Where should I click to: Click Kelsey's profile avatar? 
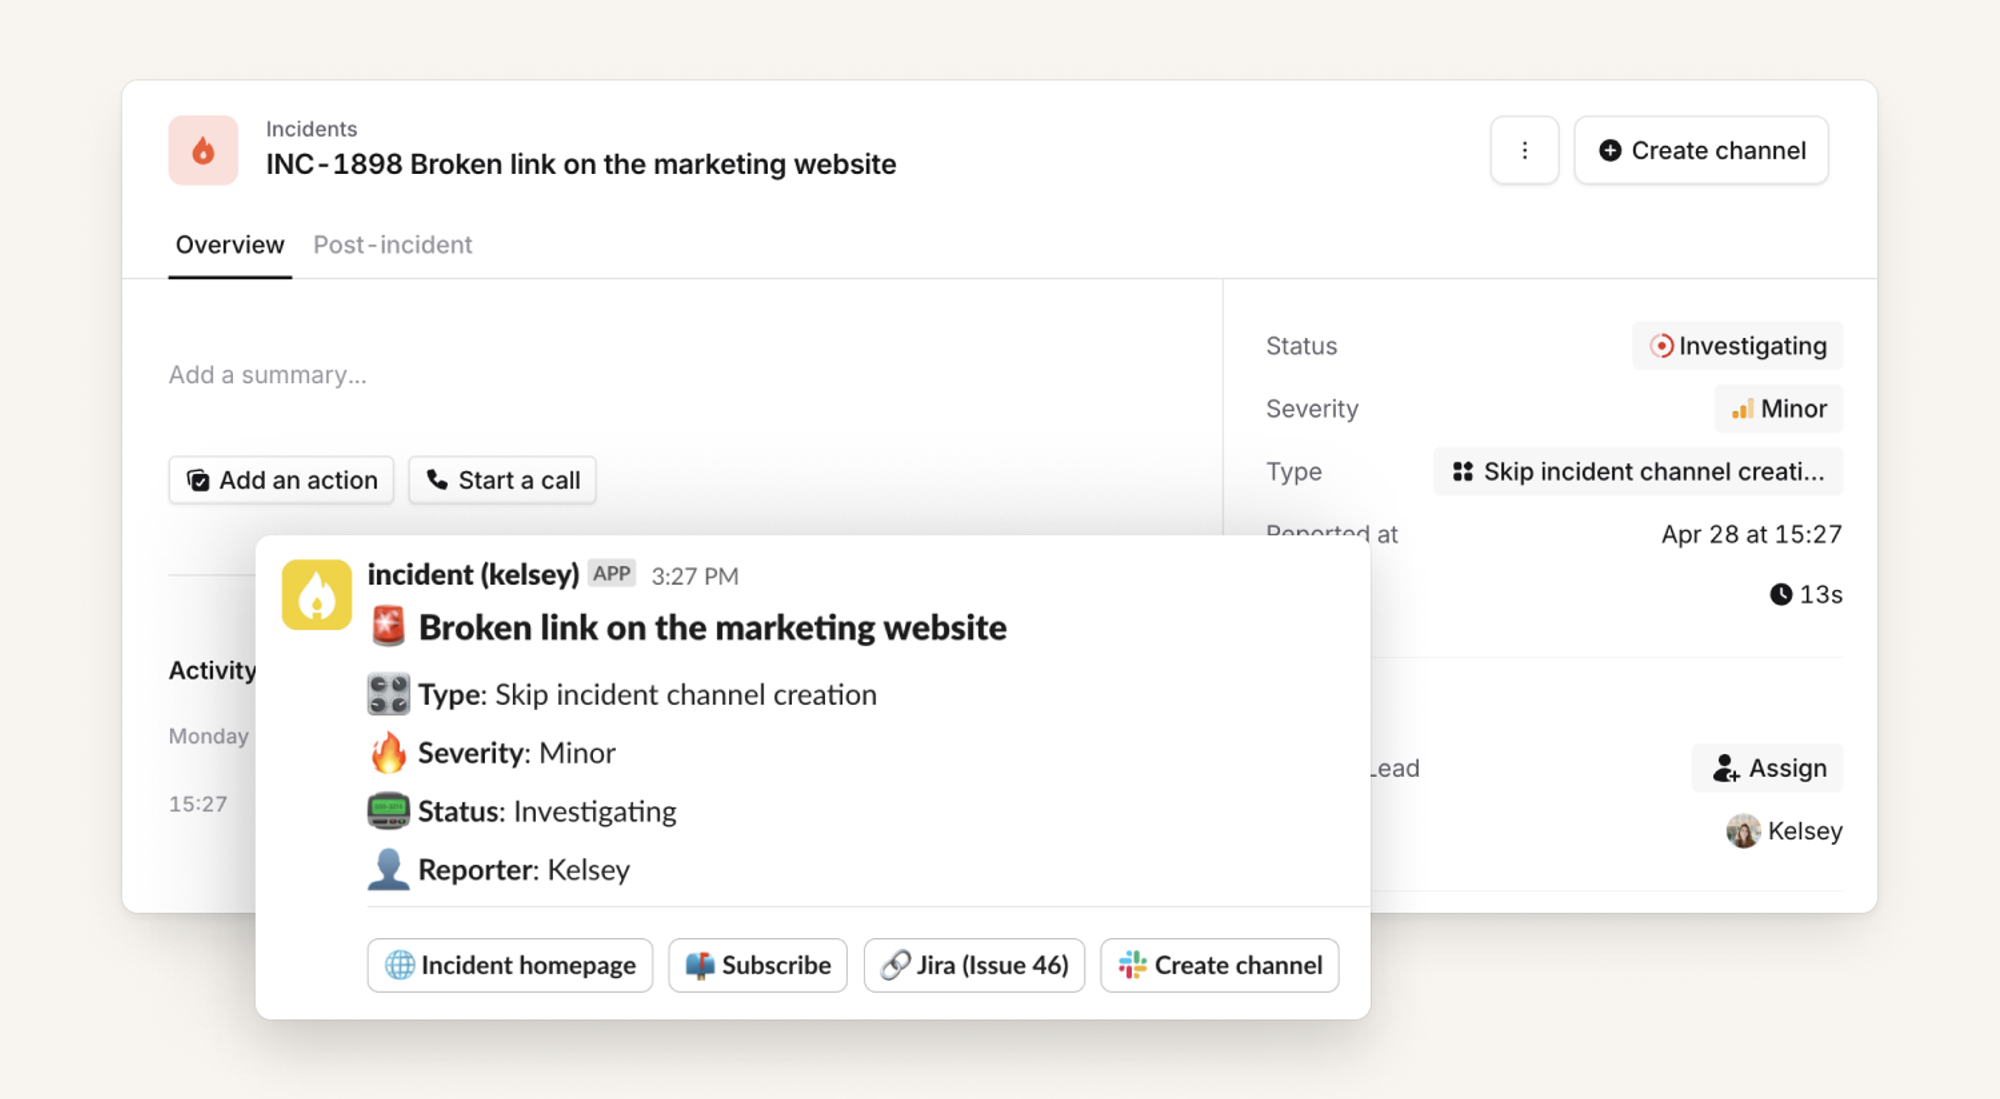(1743, 831)
